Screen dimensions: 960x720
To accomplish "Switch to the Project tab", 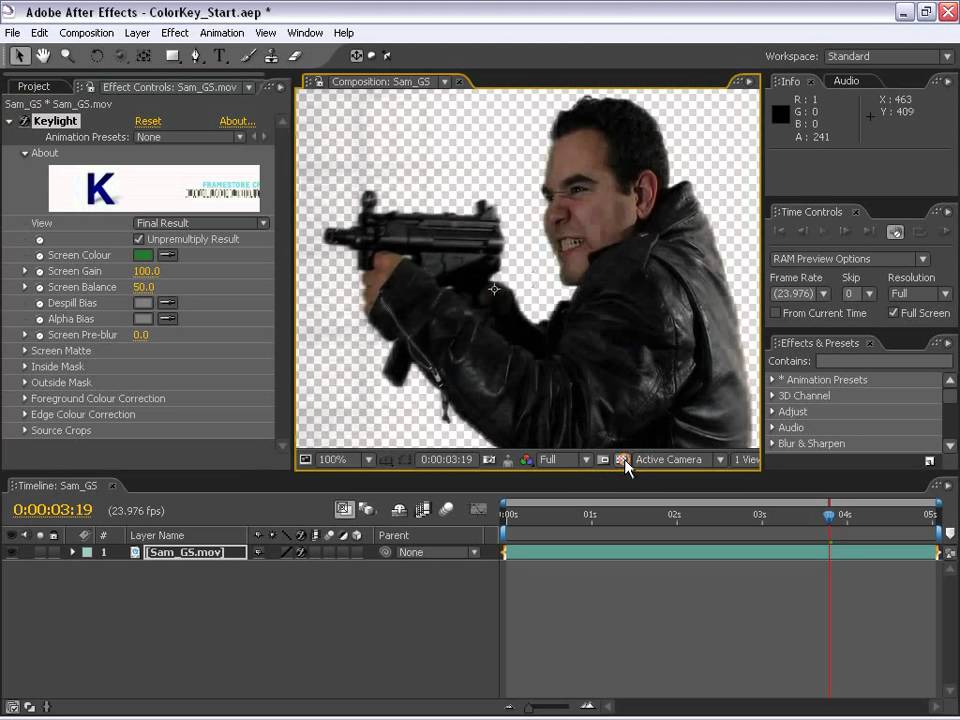I will click(34, 87).
